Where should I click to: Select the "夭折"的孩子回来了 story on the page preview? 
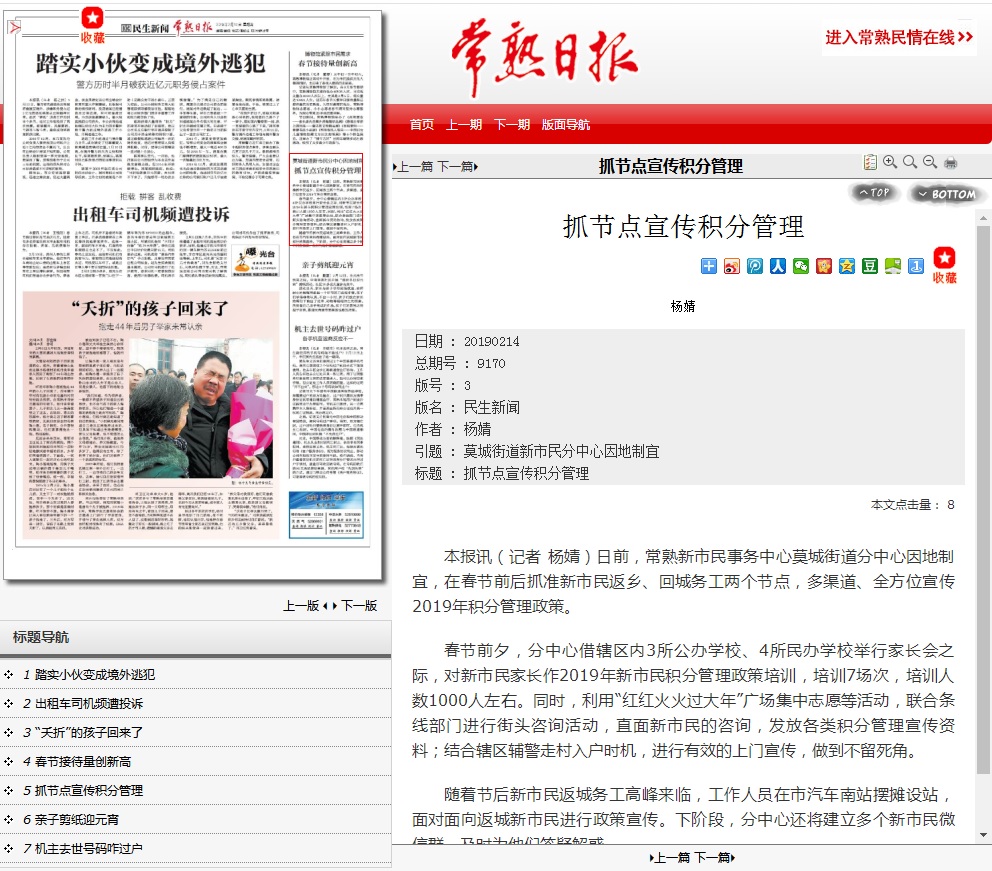pyautogui.click(x=151, y=415)
